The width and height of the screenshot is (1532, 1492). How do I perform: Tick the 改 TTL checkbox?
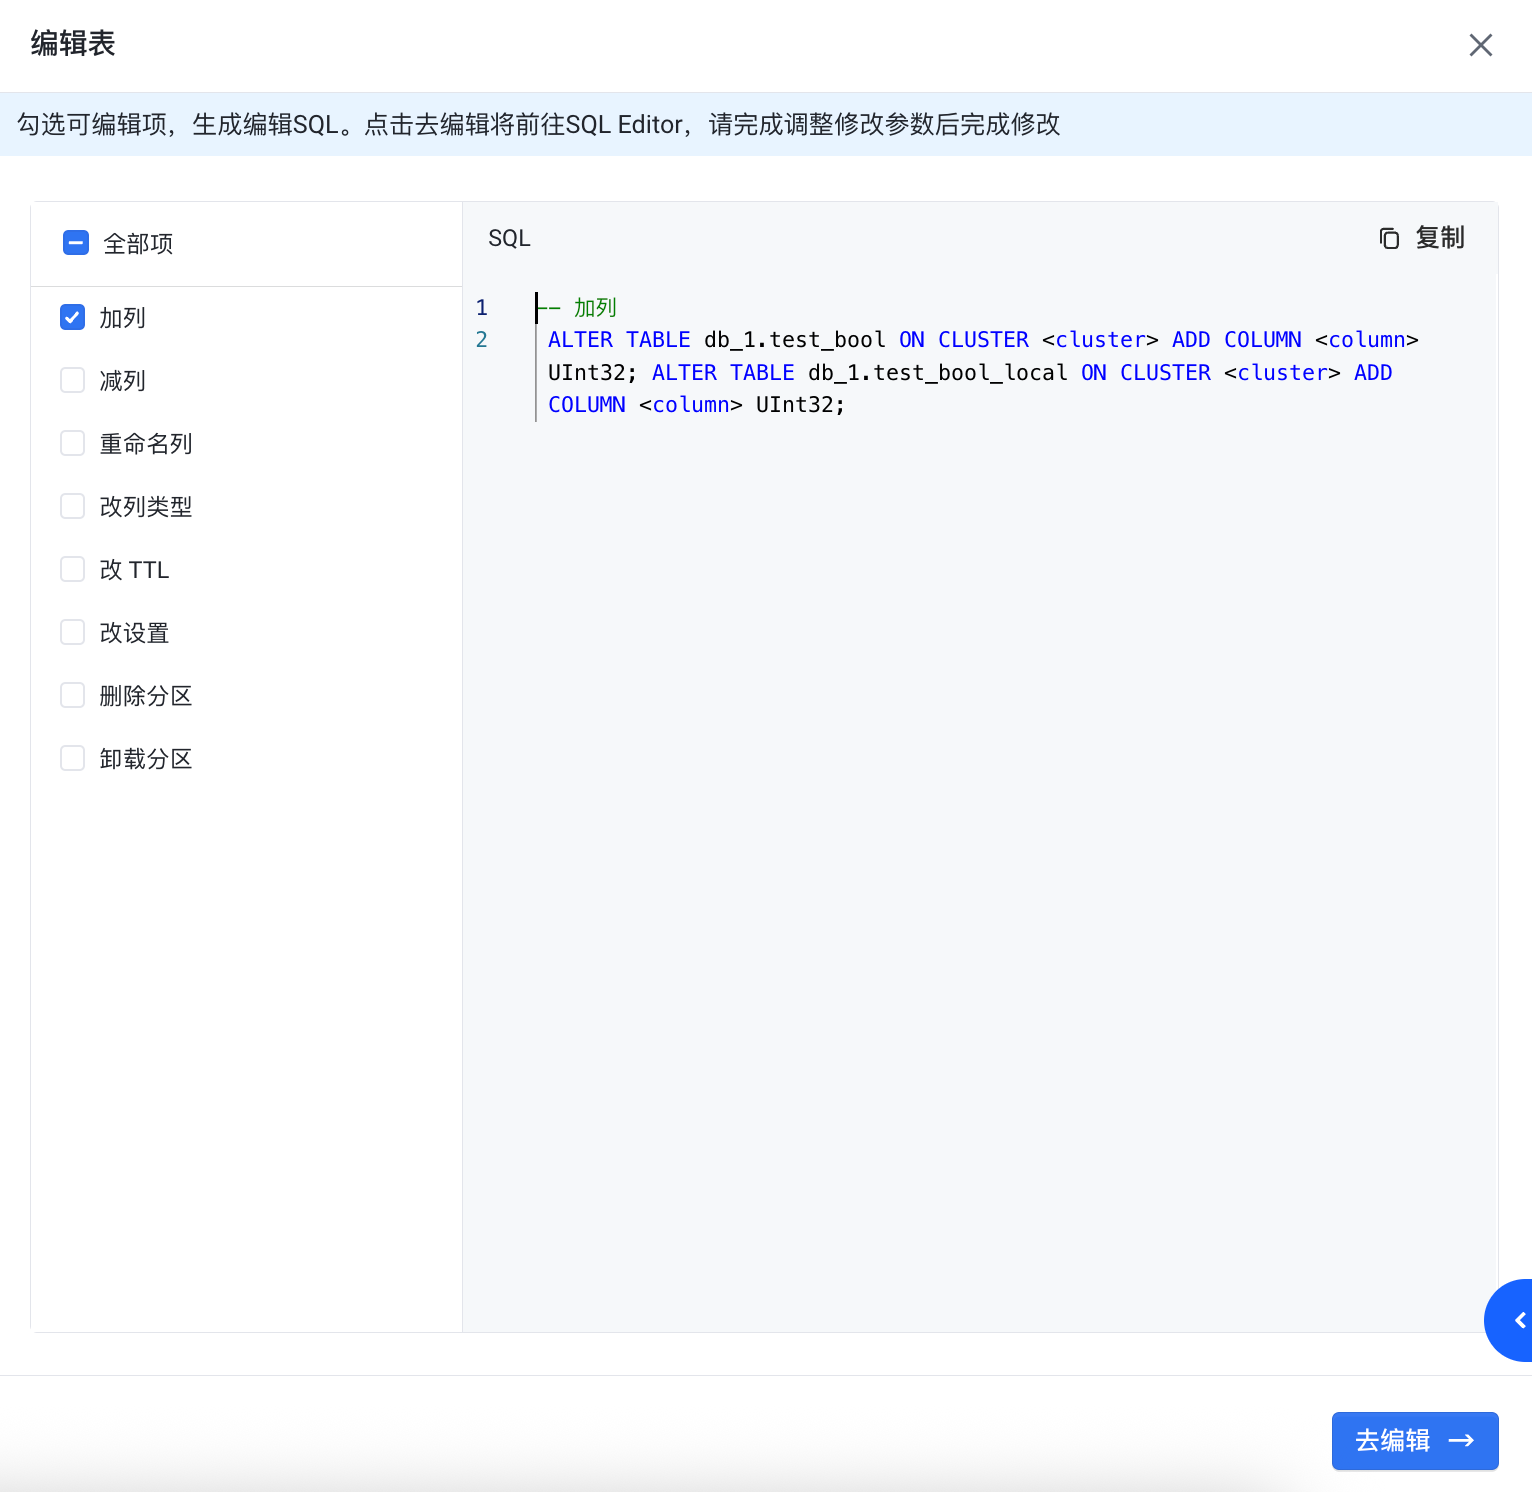click(73, 569)
